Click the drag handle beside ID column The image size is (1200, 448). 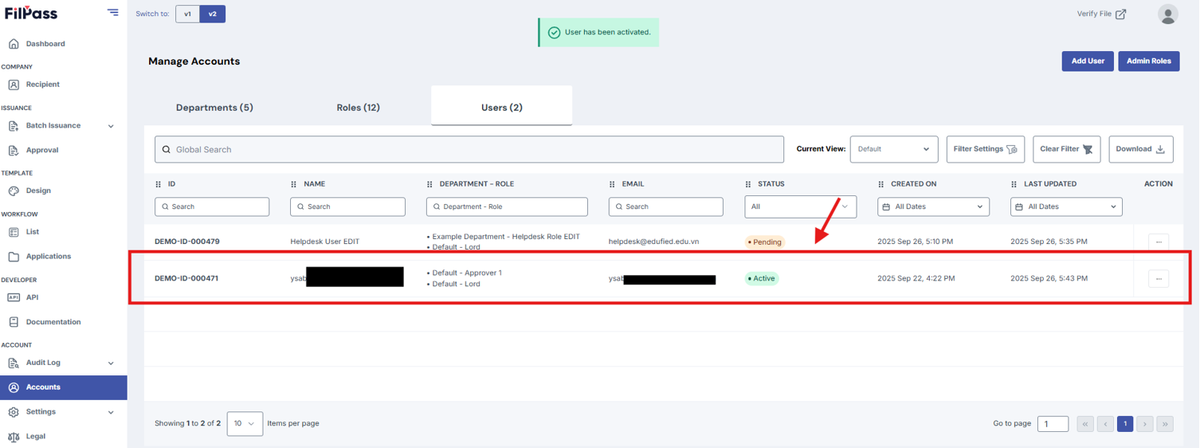(x=158, y=184)
